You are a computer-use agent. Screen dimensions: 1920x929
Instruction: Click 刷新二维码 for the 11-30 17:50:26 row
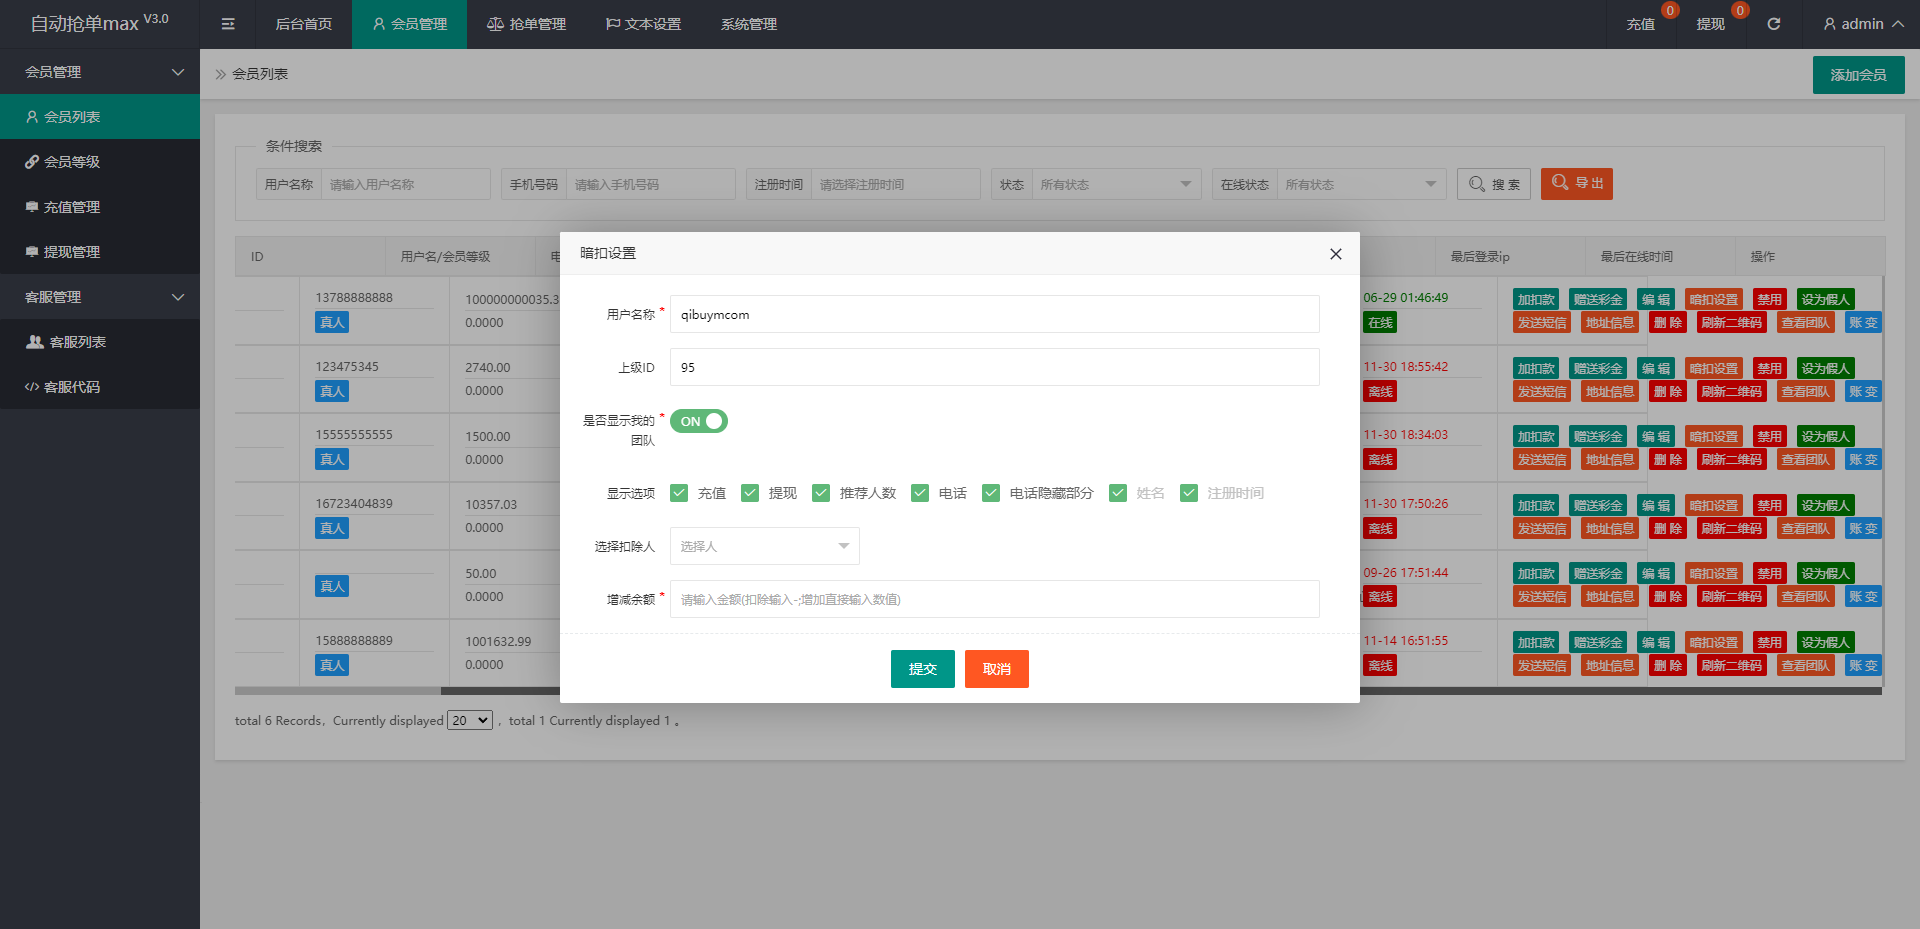click(x=1732, y=528)
